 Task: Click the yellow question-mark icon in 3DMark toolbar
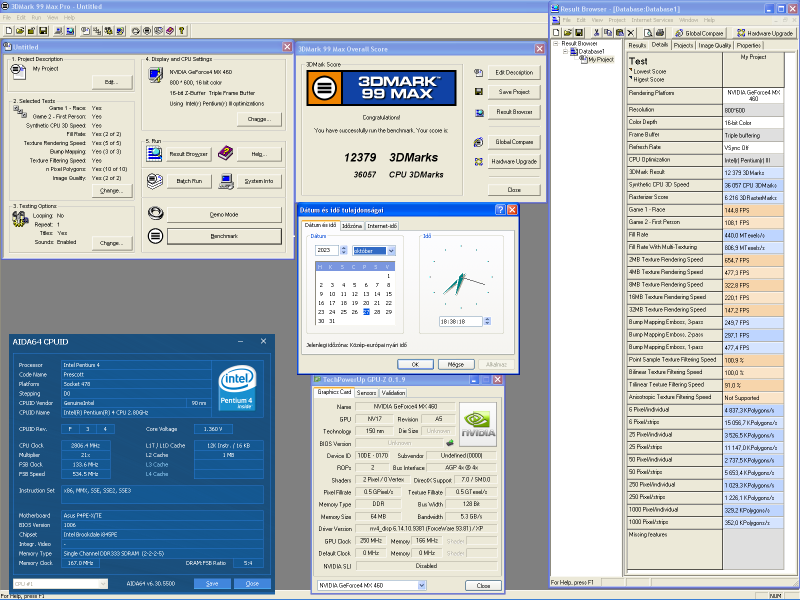point(182,31)
